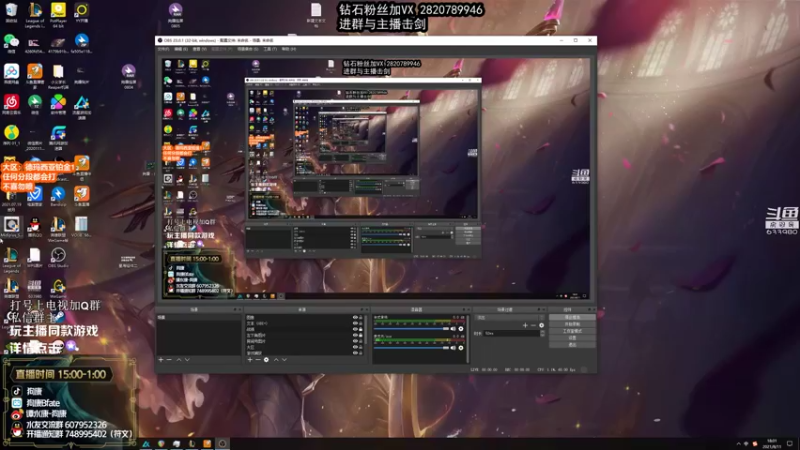The height and width of the screenshot is (450, 800).
Task: Toggle visibility eye of the second source
Action: click(355, 323)
